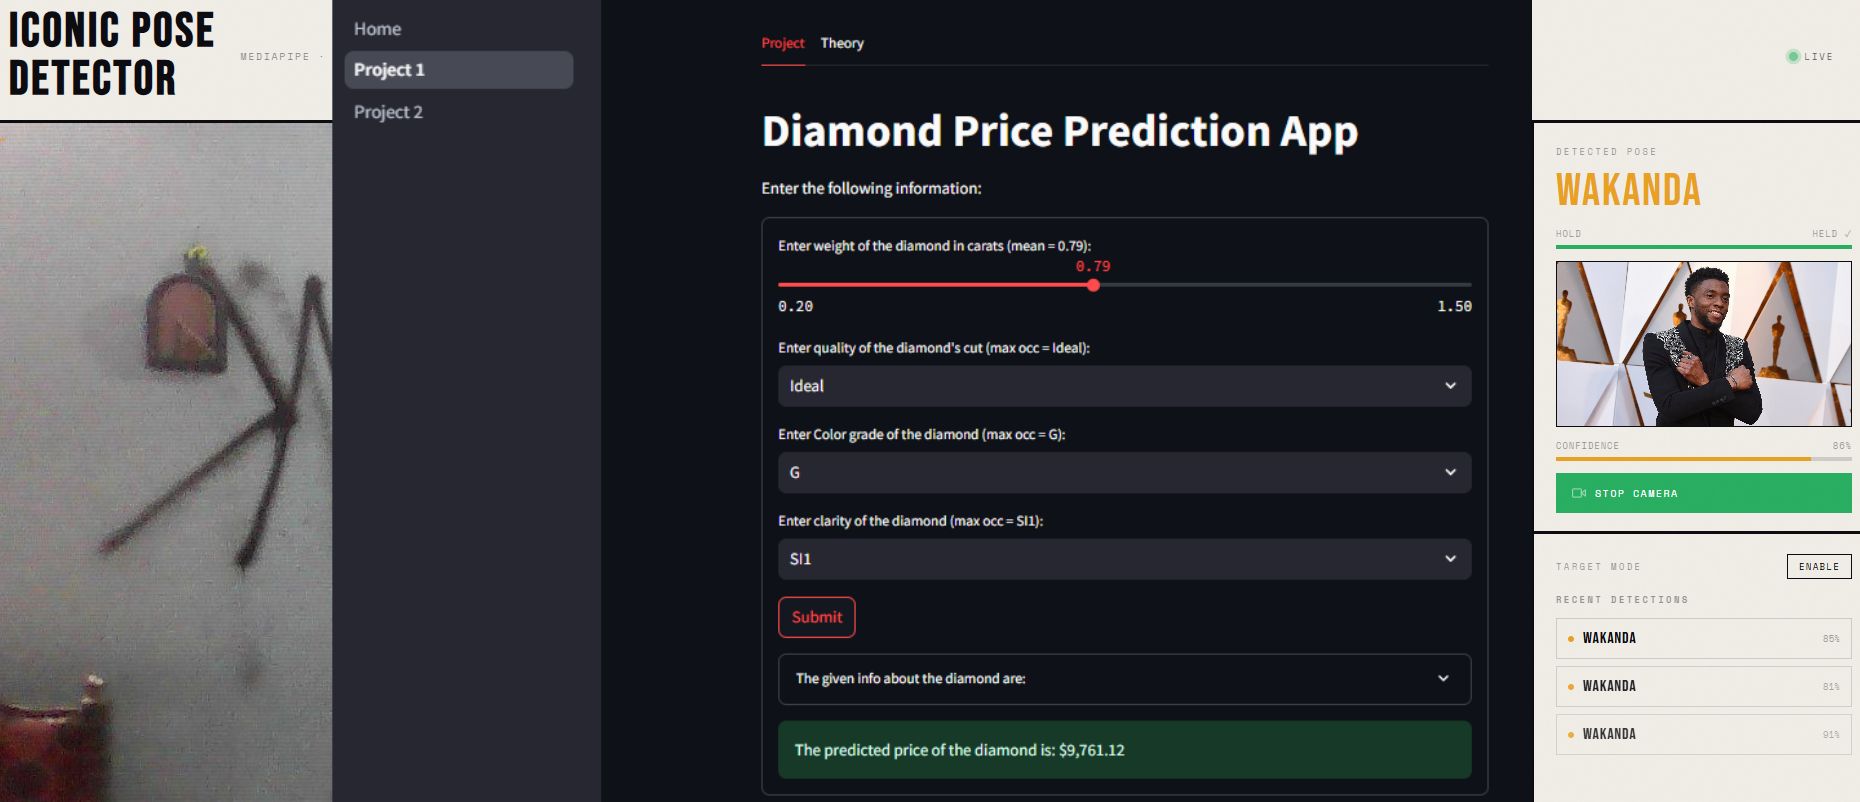Image resolution: width=1860 pixels, height=802 pixels.
Task: Click the Wakanda pose reference photo
Action: 1703,344
